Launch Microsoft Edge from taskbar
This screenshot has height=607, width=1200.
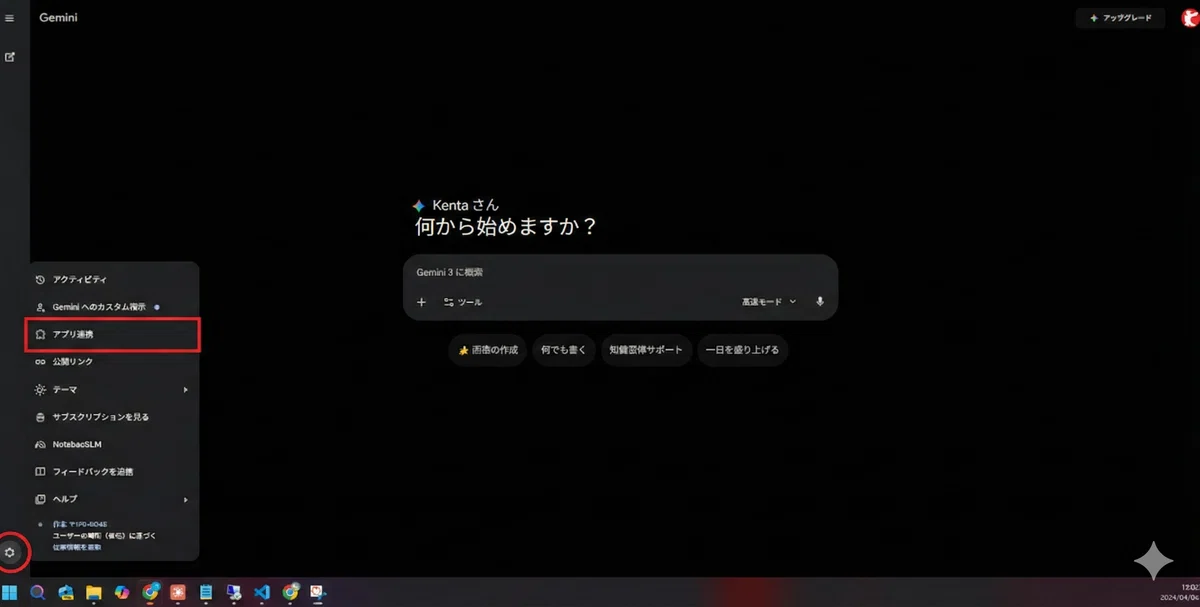[x=66, y=592]
